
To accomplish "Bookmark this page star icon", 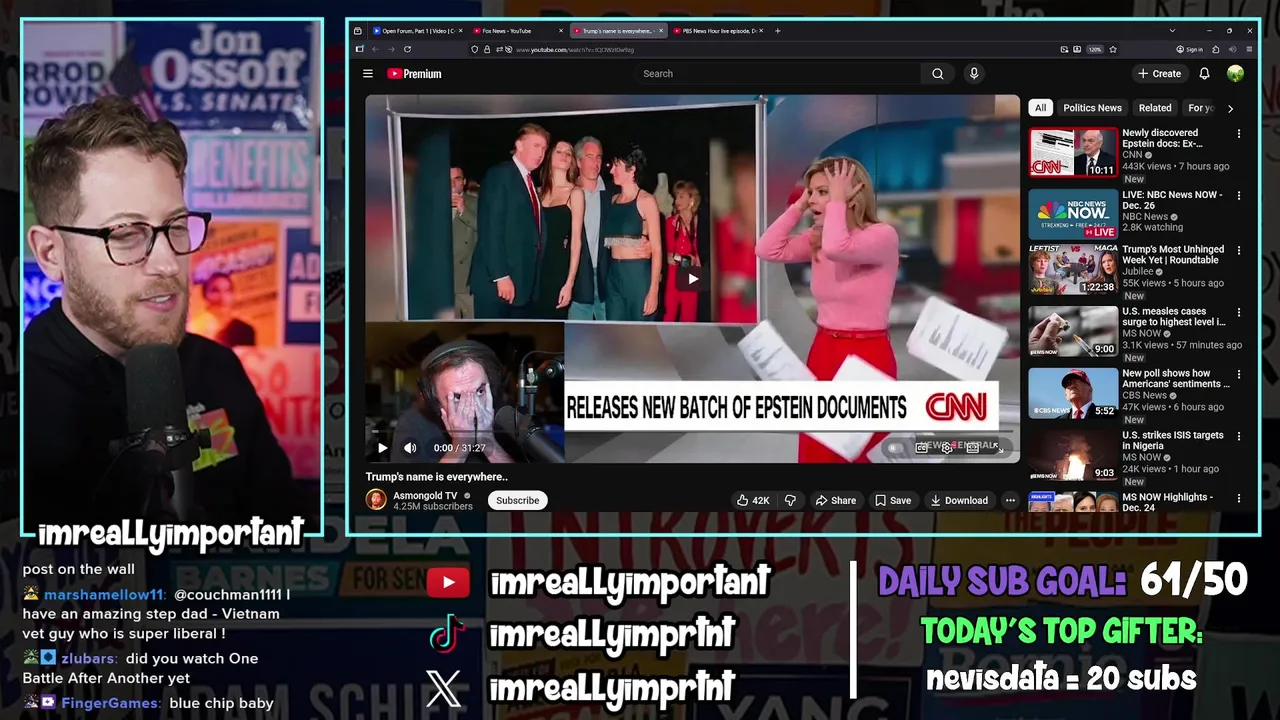I will [1112, 49].
